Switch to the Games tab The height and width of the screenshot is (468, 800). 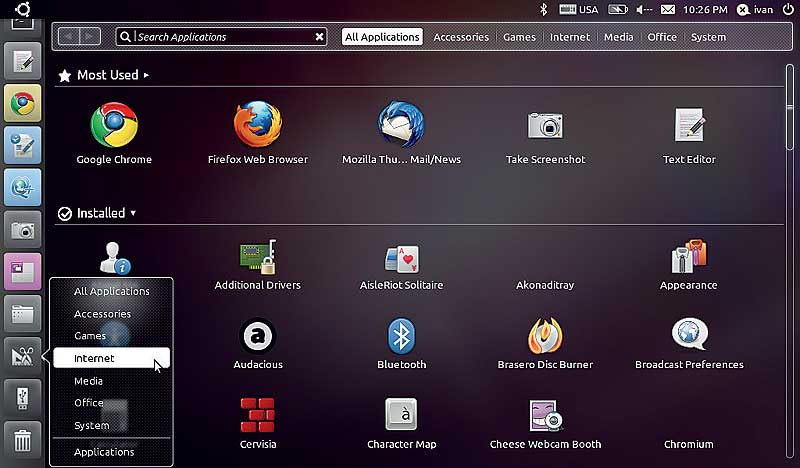coord(519,37)
